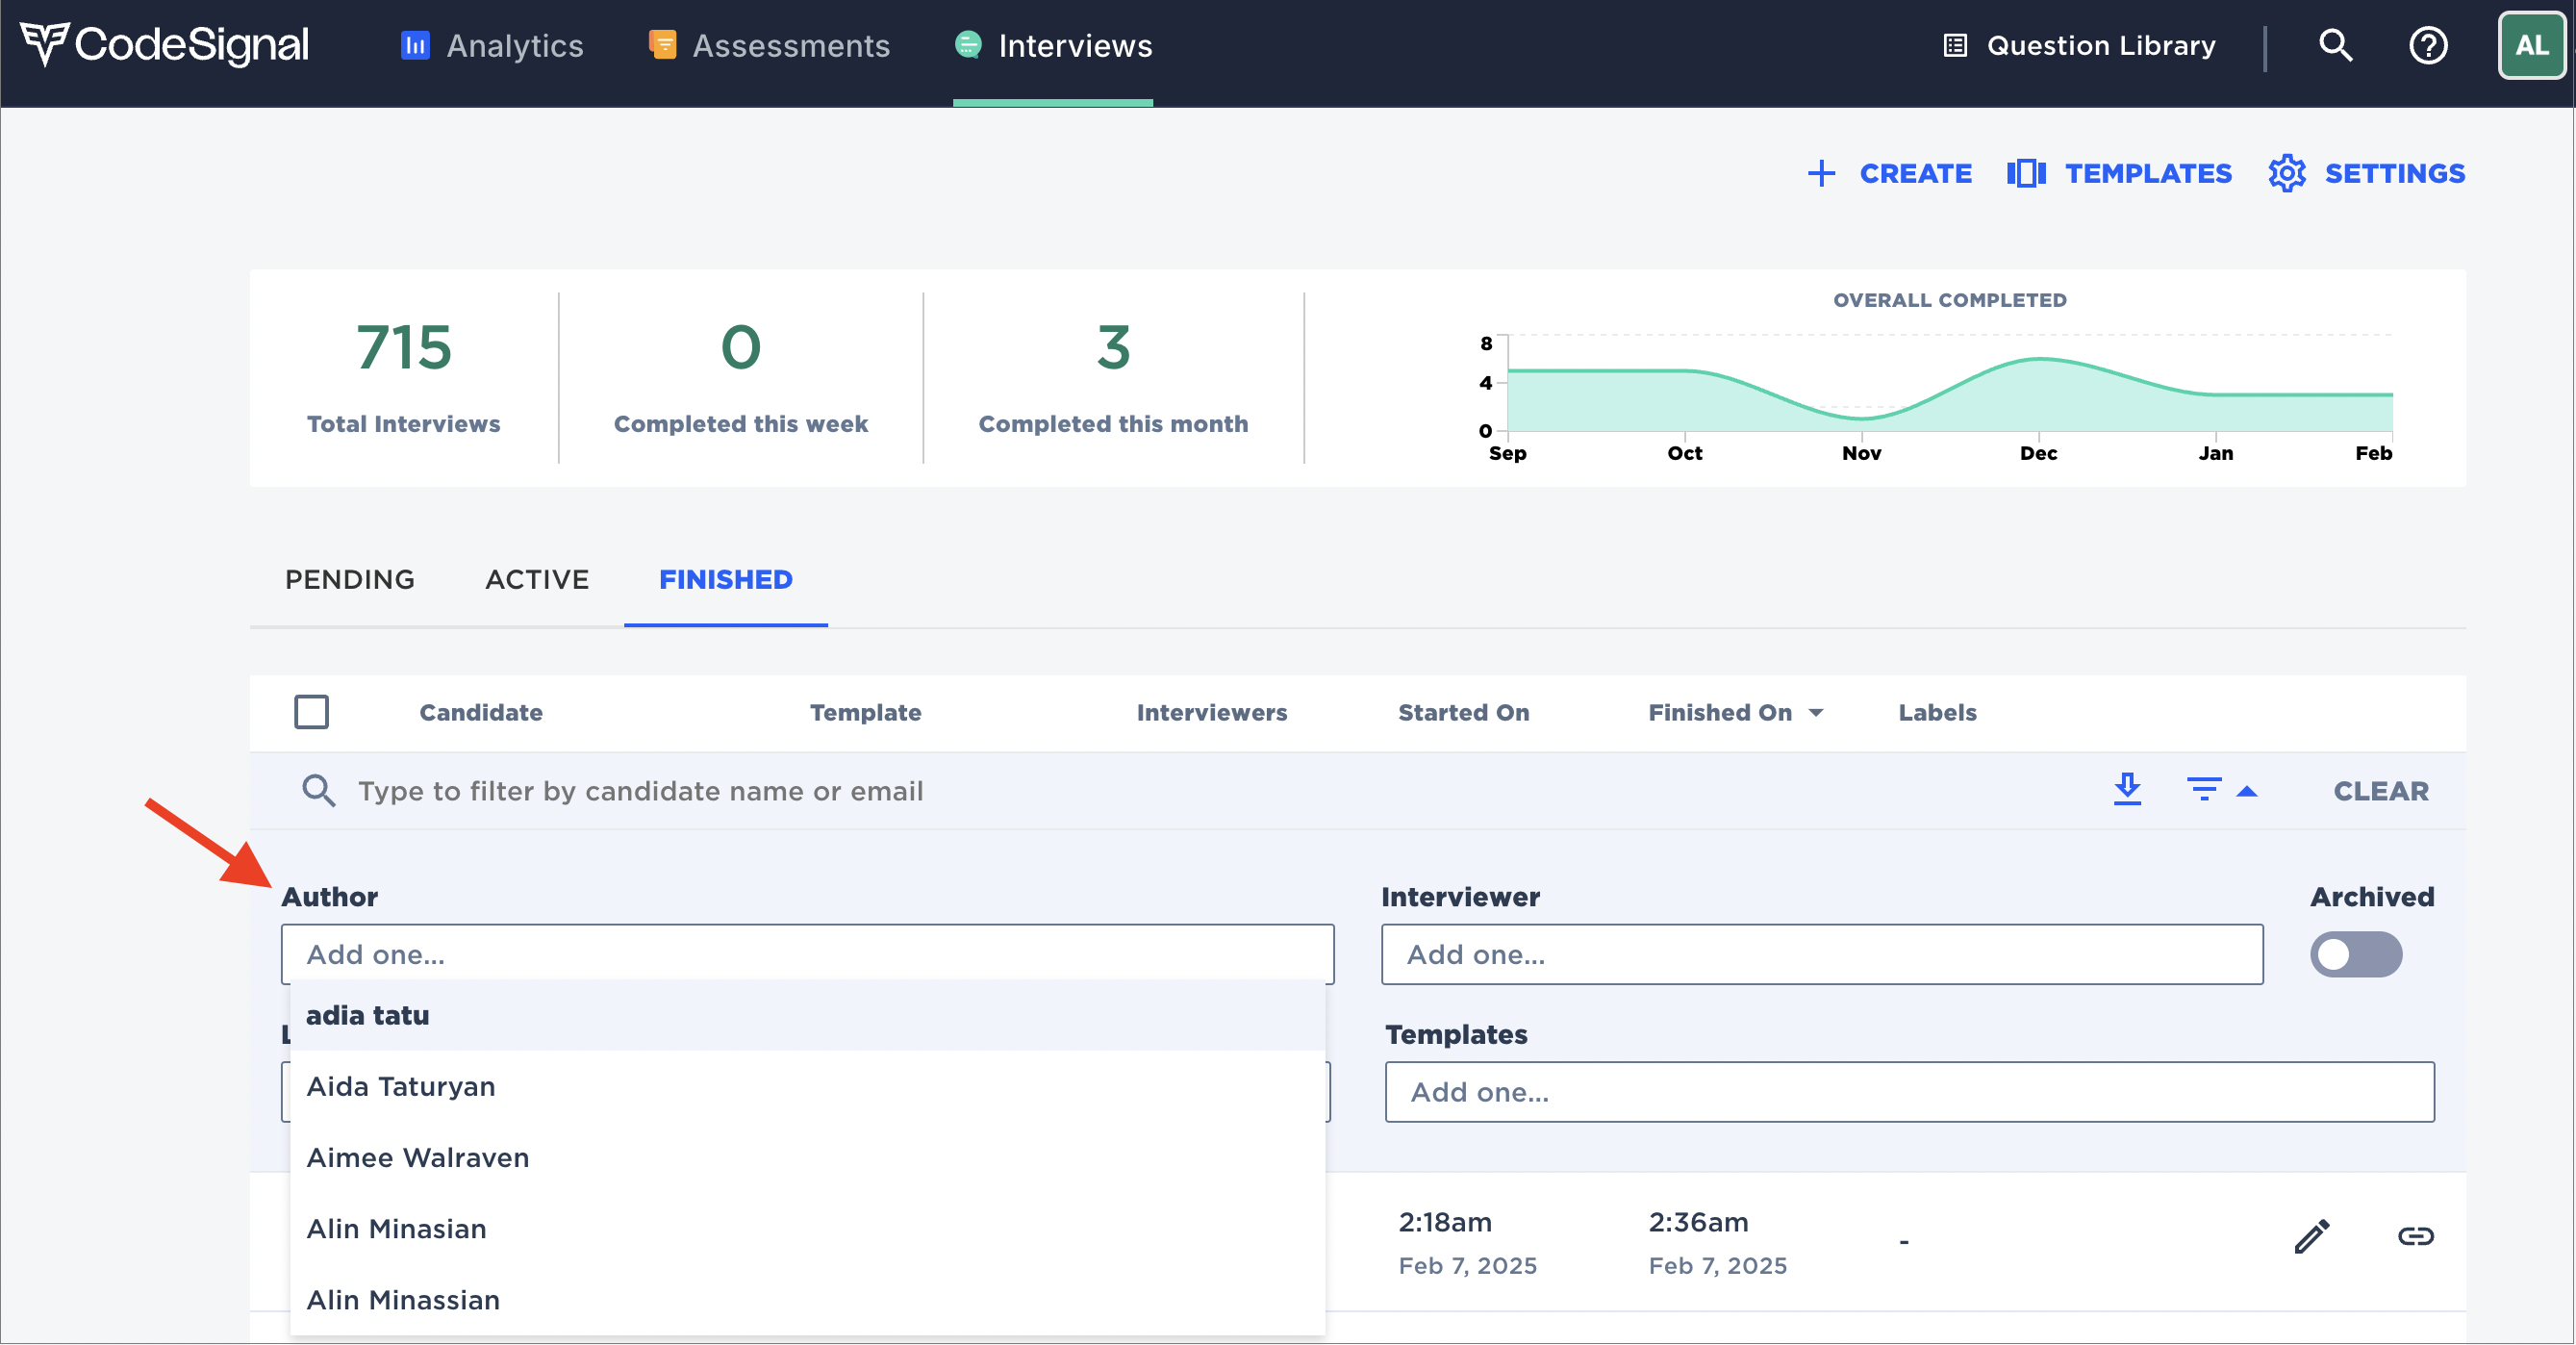Viewport: 2576px width, 1345px height.
Task: Choose author adia tatu
Action: (x=808, y=1015)
